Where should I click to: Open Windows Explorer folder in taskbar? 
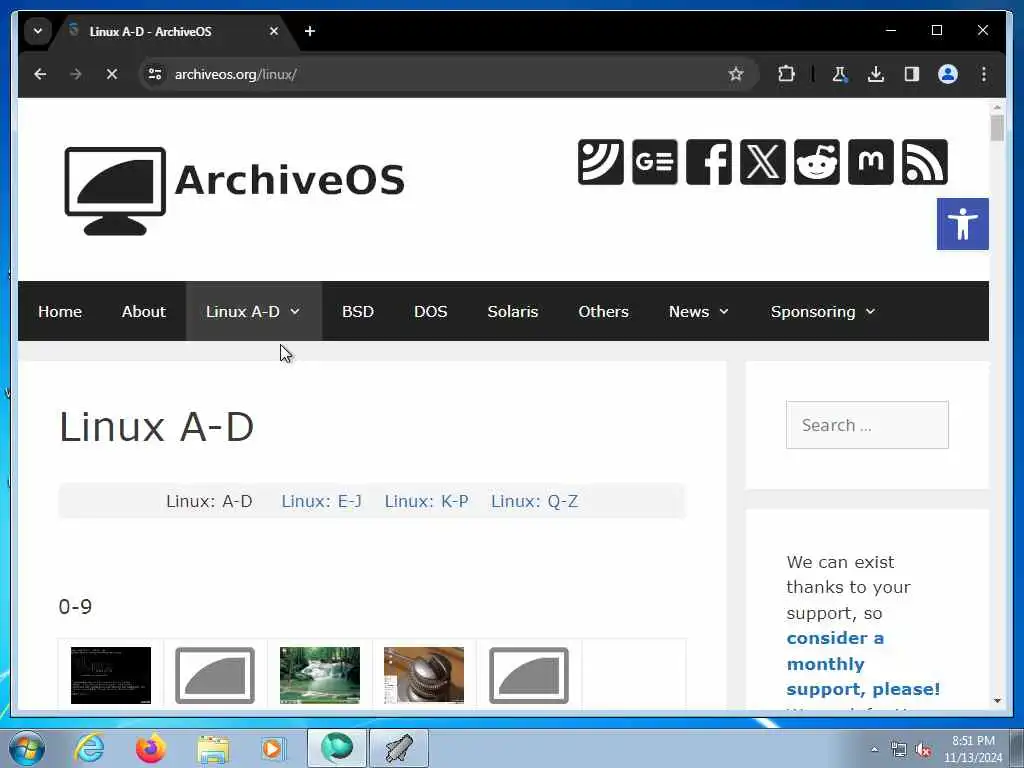(213, 749)
